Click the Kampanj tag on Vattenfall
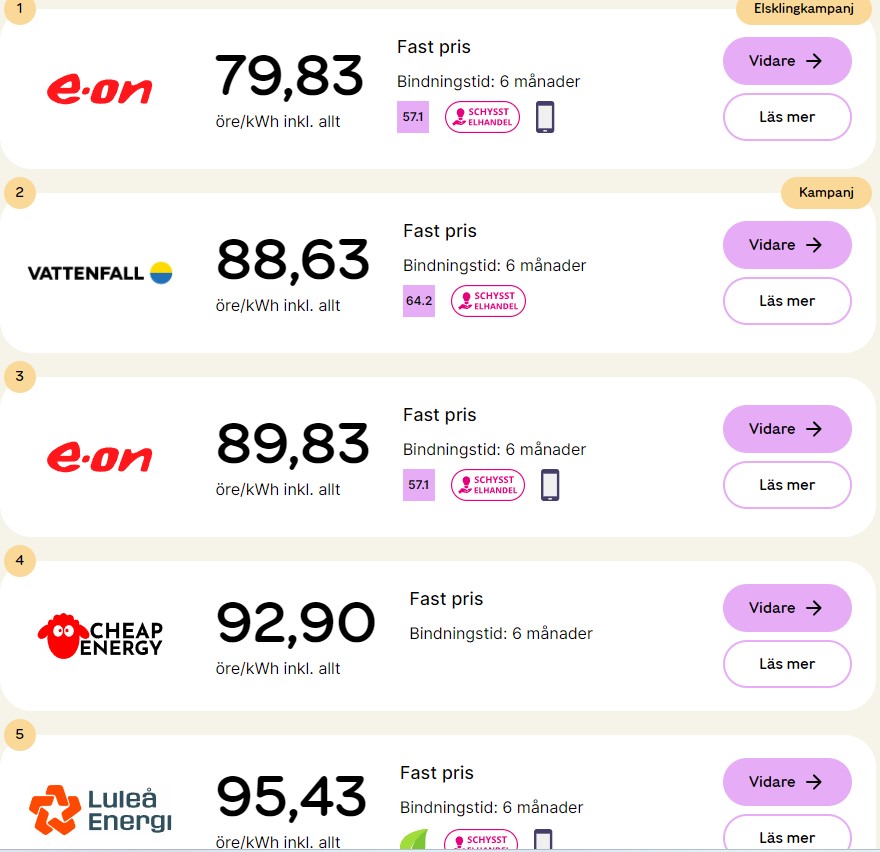The width and height of the screenshot is (880, 852). pyautogui.click(x=826, y=193)
